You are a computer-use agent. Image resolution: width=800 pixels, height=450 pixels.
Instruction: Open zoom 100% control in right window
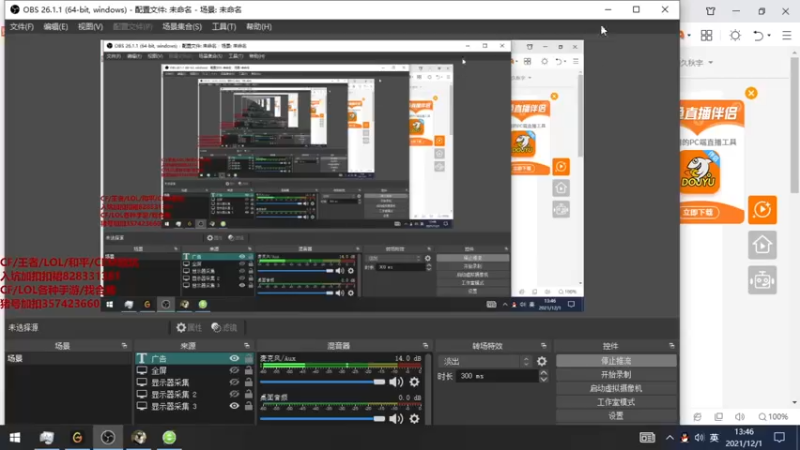(773, 417)
